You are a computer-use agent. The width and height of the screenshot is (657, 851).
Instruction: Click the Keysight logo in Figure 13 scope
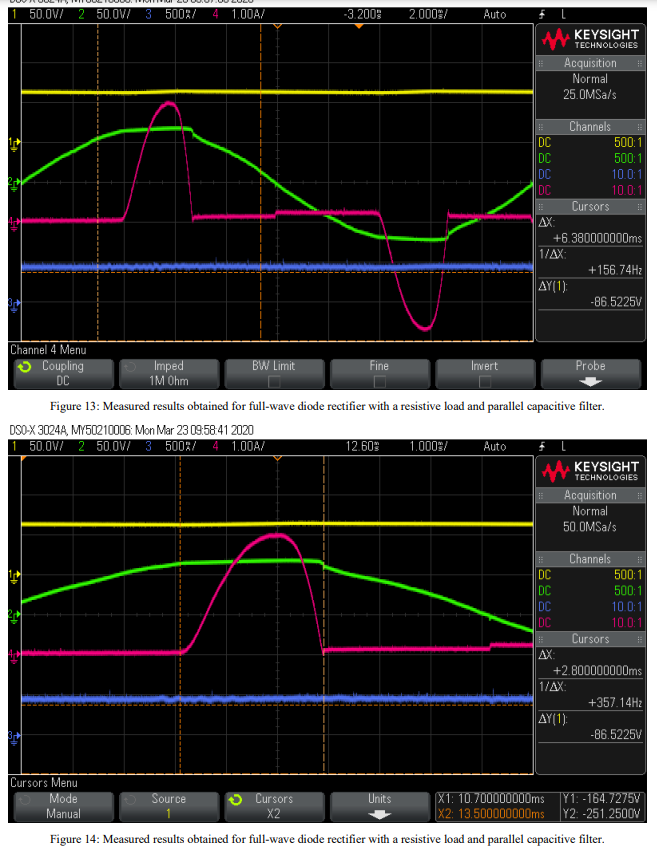click(590, 39)
